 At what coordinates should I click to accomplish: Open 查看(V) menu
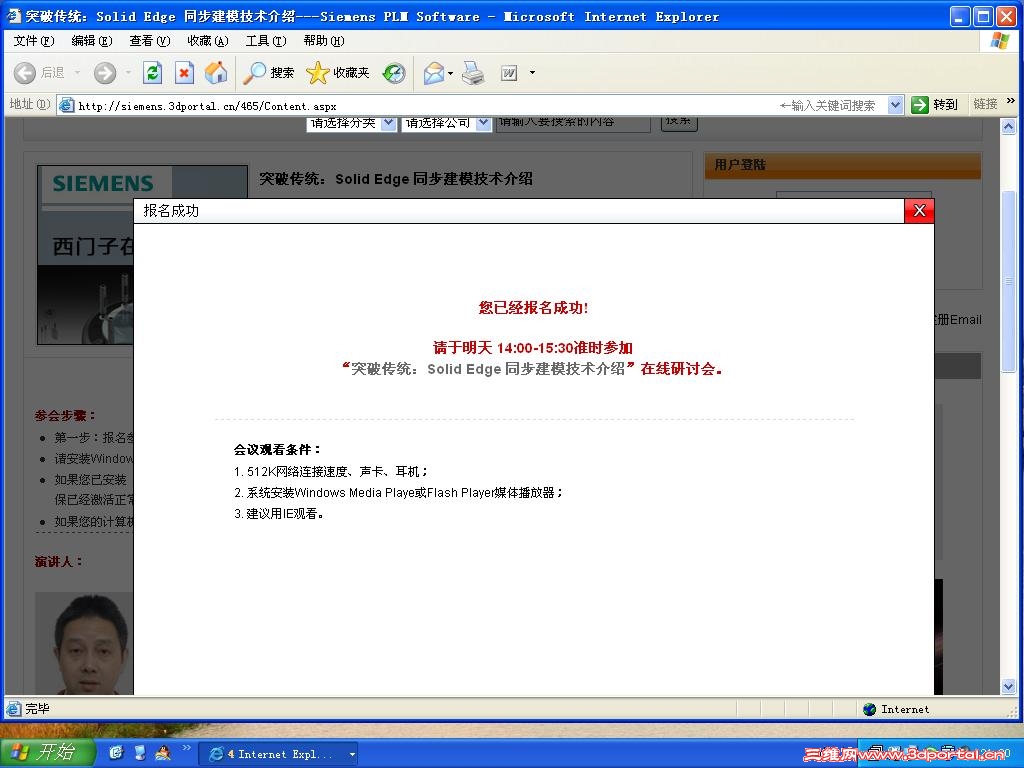point(150,40)
